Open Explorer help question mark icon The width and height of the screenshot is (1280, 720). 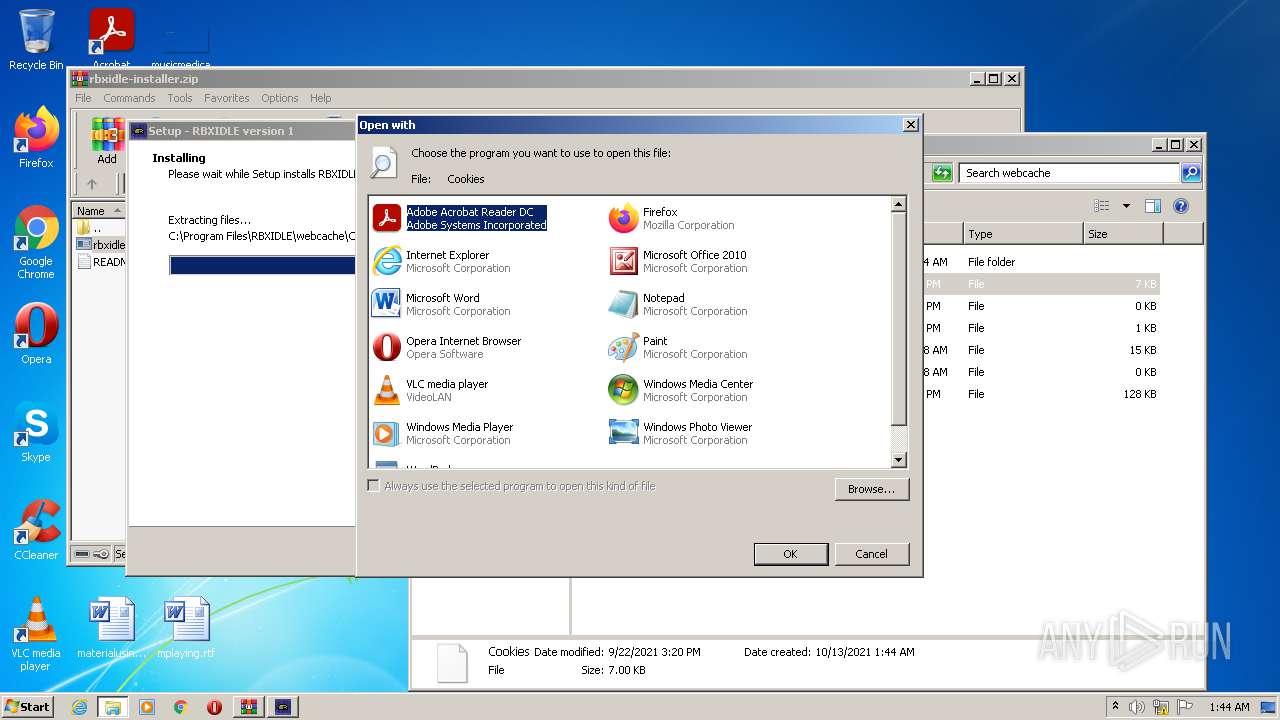point(1181,206)
